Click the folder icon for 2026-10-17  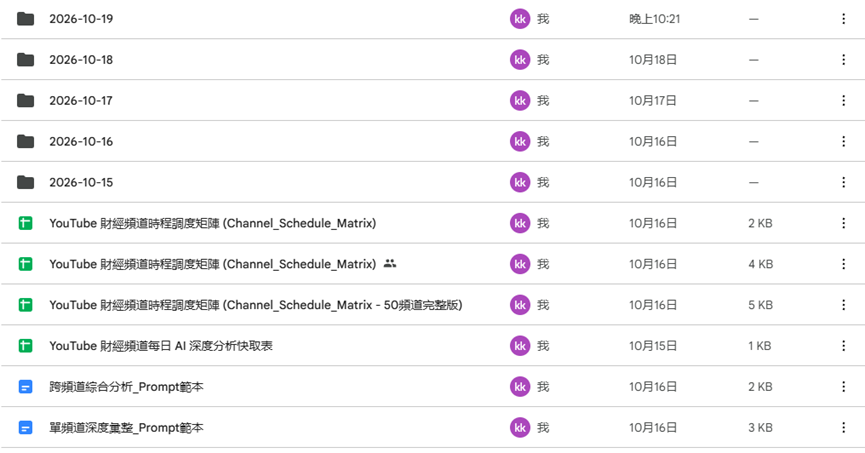click(x=25, y=100)
